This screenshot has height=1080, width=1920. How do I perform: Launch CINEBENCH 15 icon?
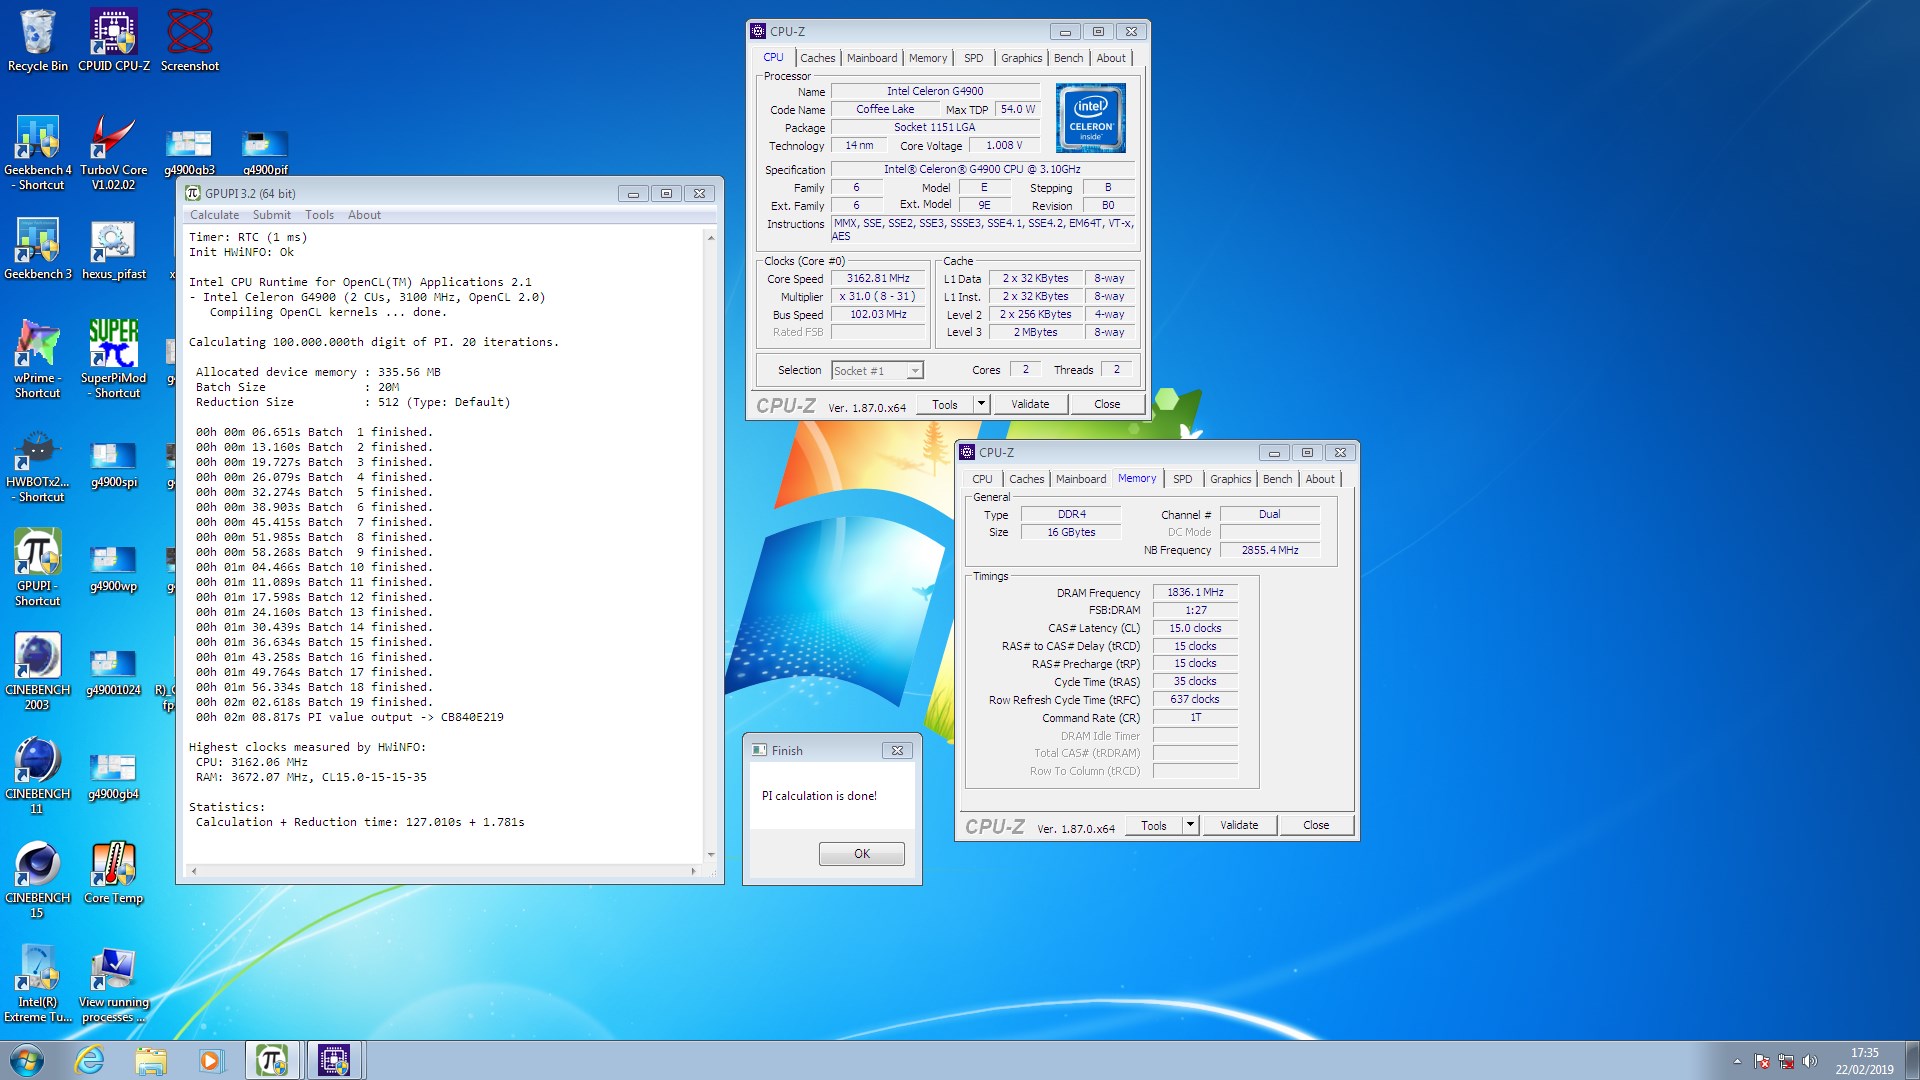(38, 880)
